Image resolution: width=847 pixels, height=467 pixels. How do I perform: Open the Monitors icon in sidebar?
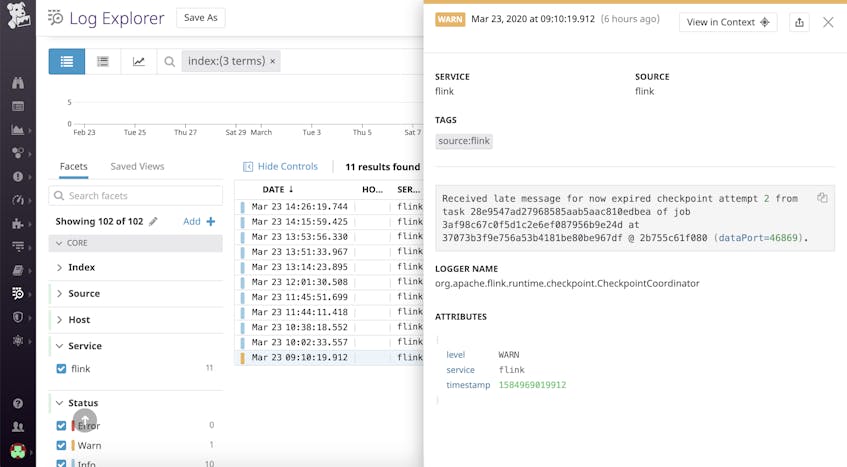point(18,153)
